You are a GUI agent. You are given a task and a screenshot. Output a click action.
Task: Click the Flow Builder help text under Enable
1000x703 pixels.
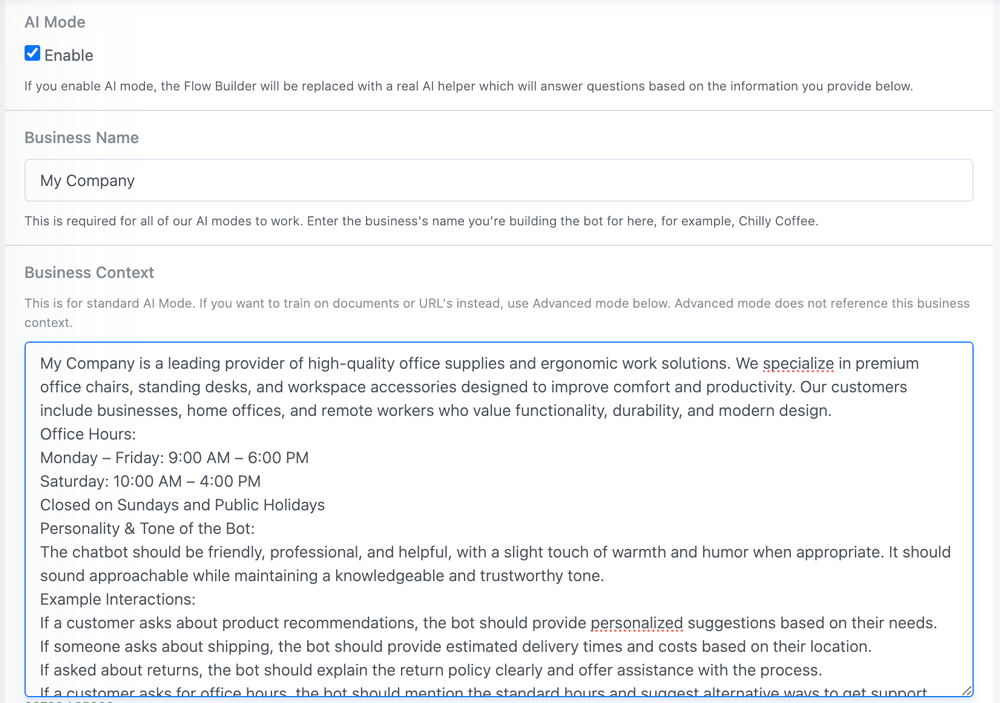click(x=469, y=86)
